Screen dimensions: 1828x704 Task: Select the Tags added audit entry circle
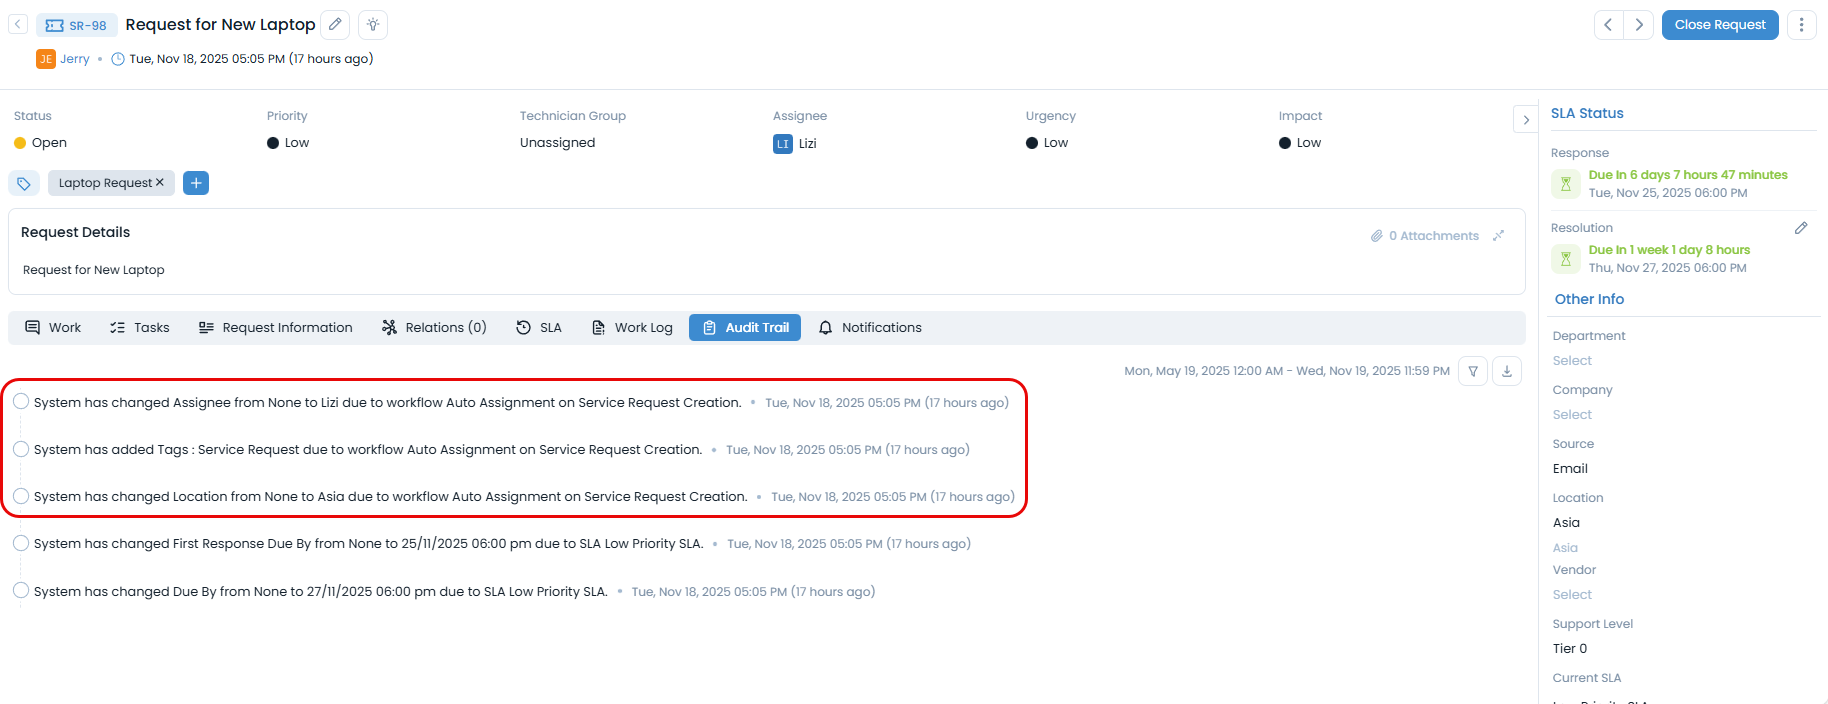pyautogui.click(x=21, y=449)
